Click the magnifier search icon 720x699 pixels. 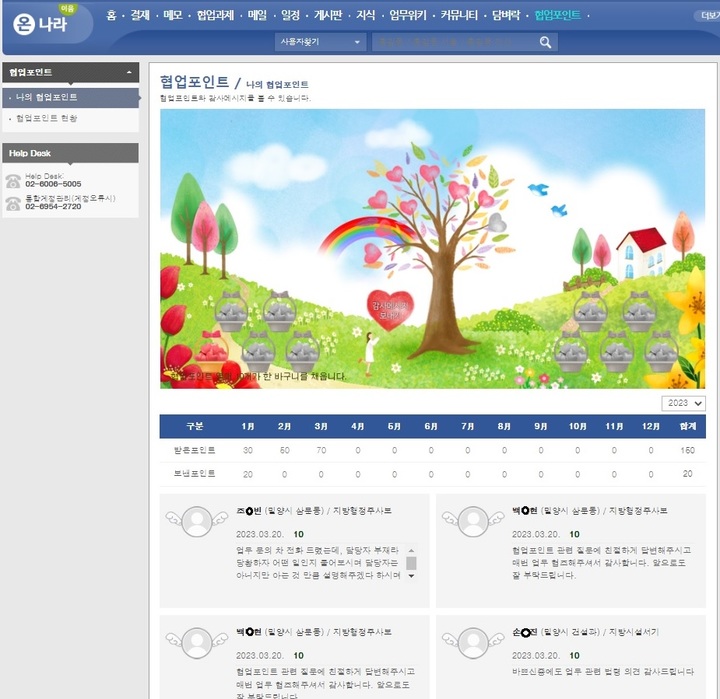tap(545, 42)
